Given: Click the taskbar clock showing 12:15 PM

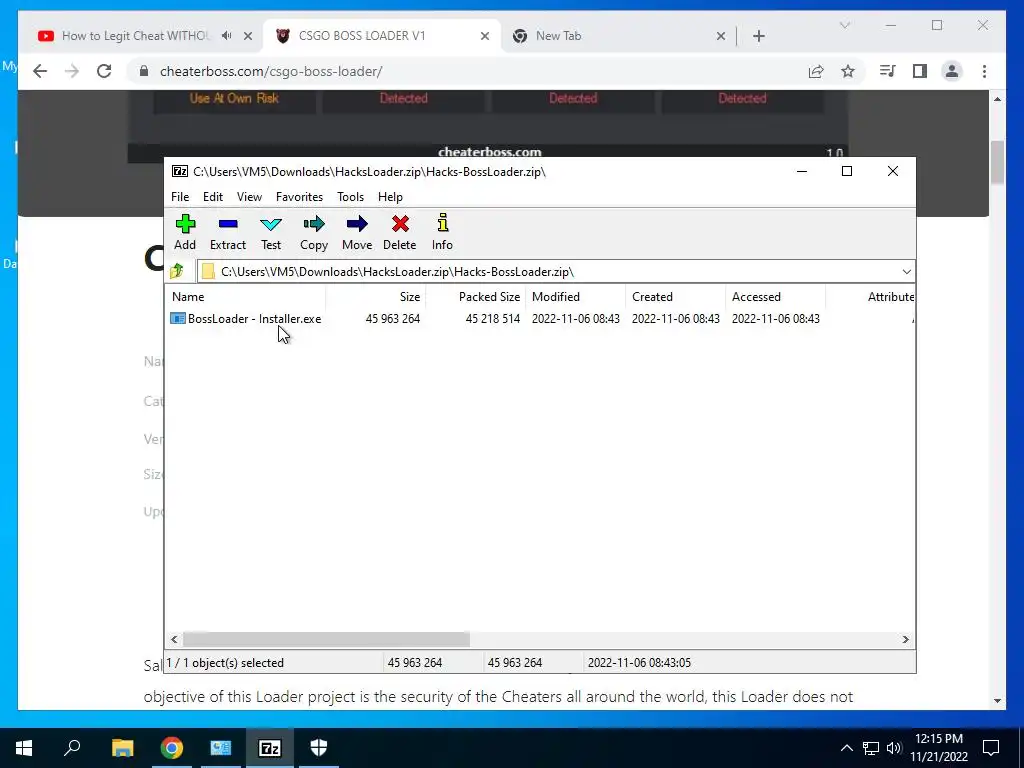Looking at the screenshot, I should (x=939, y=748).
